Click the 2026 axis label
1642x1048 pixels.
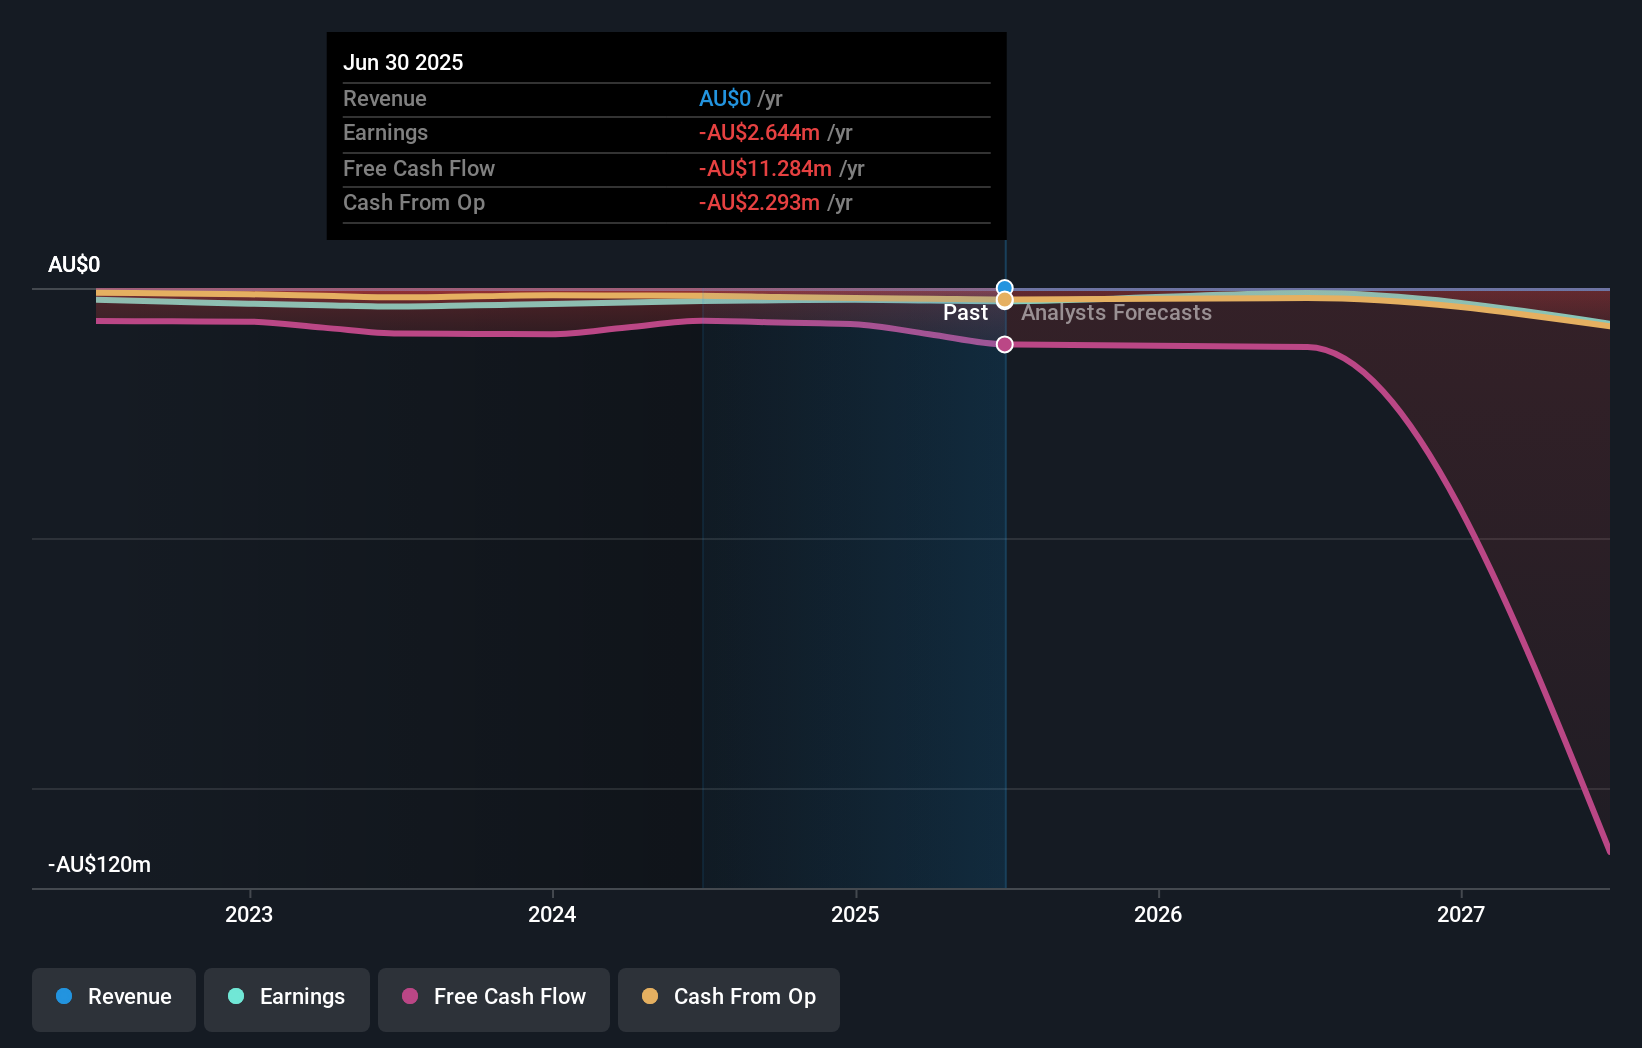[x=1157, y=914]
